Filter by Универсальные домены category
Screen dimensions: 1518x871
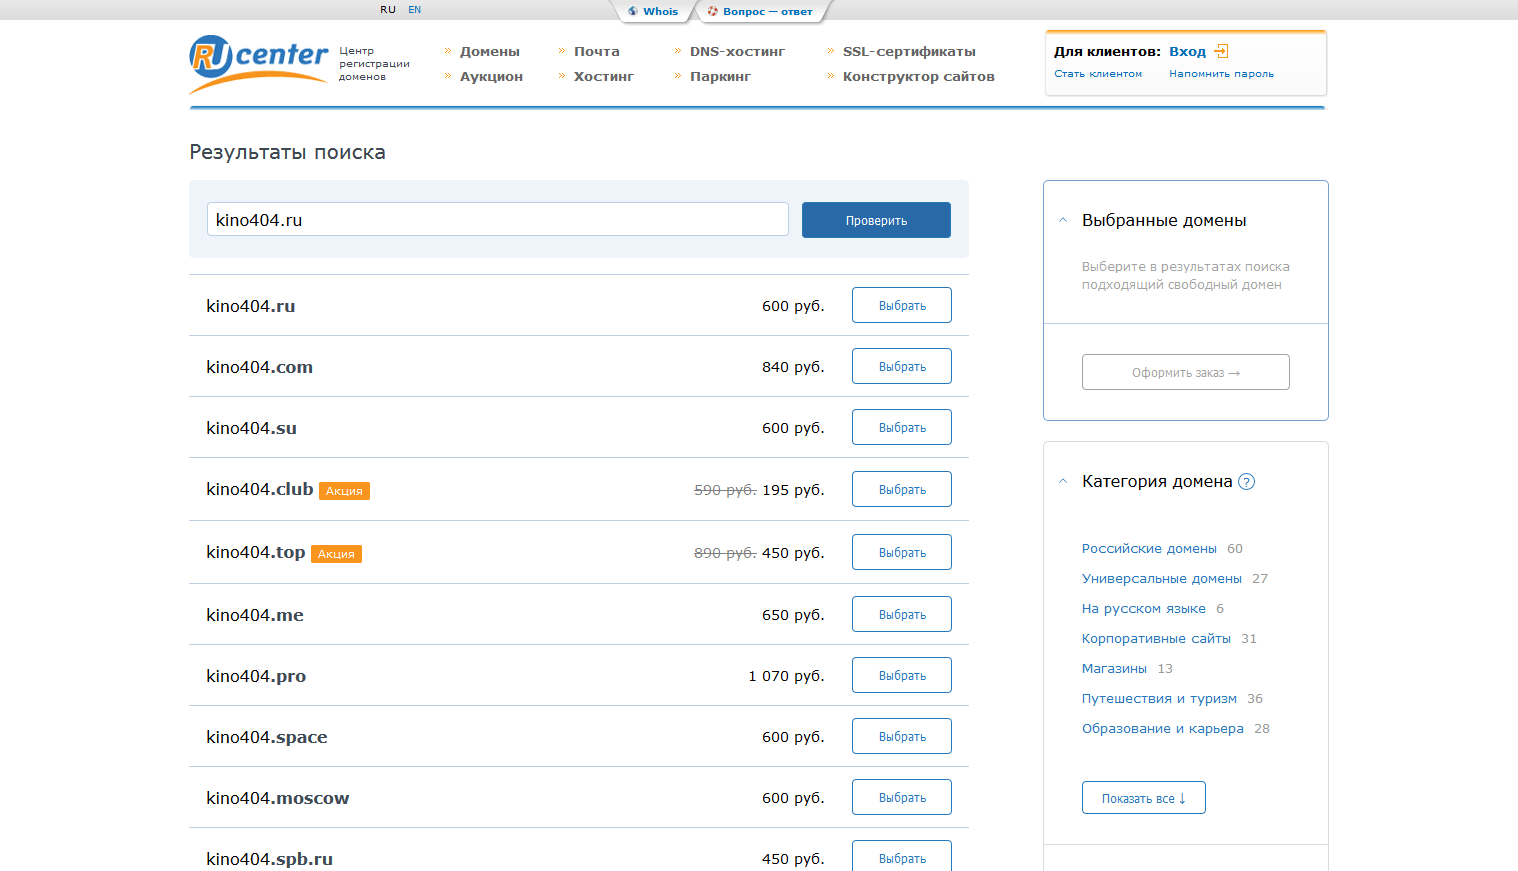point(1162,579)
